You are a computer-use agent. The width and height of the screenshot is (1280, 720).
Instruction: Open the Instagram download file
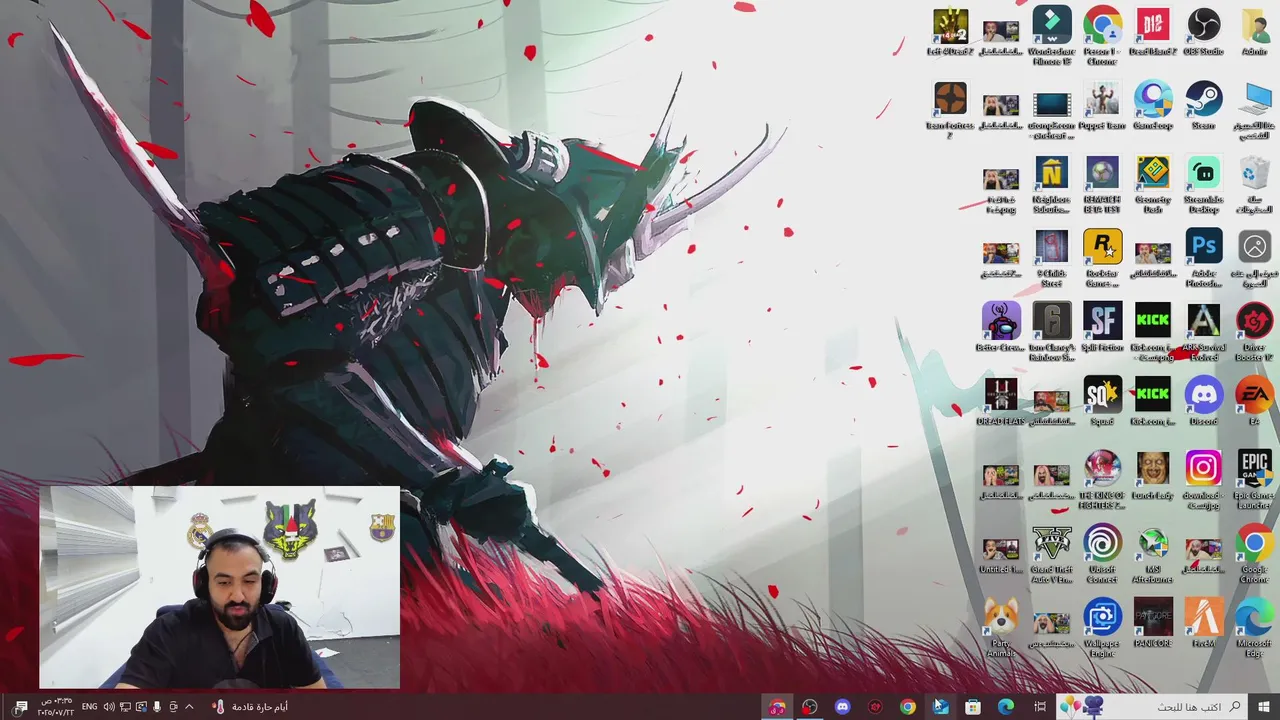[x=1204, y=480]
